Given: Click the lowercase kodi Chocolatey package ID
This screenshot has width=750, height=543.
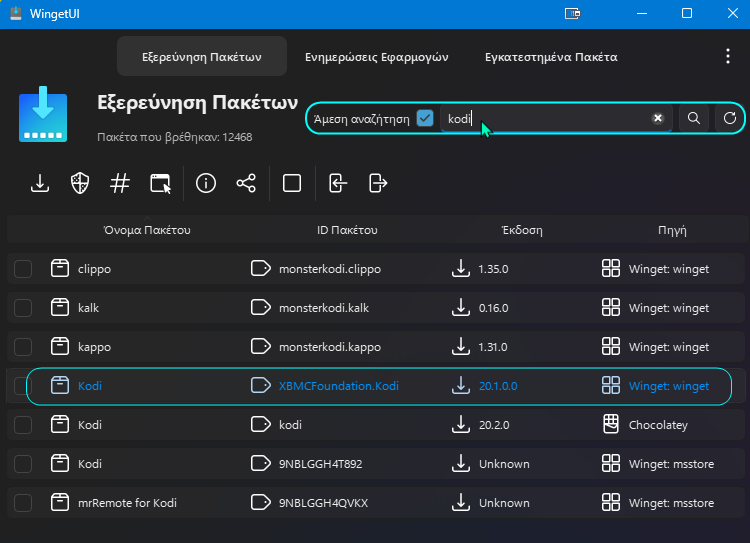Looking at the screenshot, I should [x=290, y=425].
